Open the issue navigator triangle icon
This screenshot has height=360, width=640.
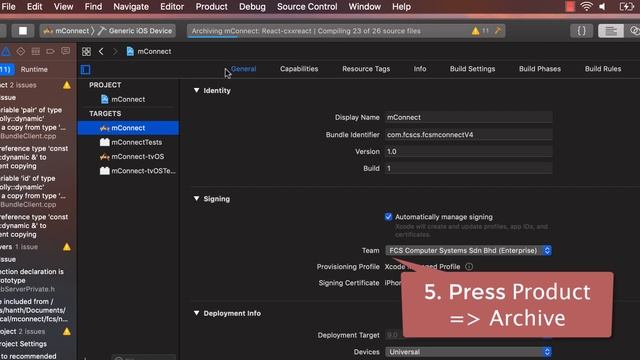point(6,51)
